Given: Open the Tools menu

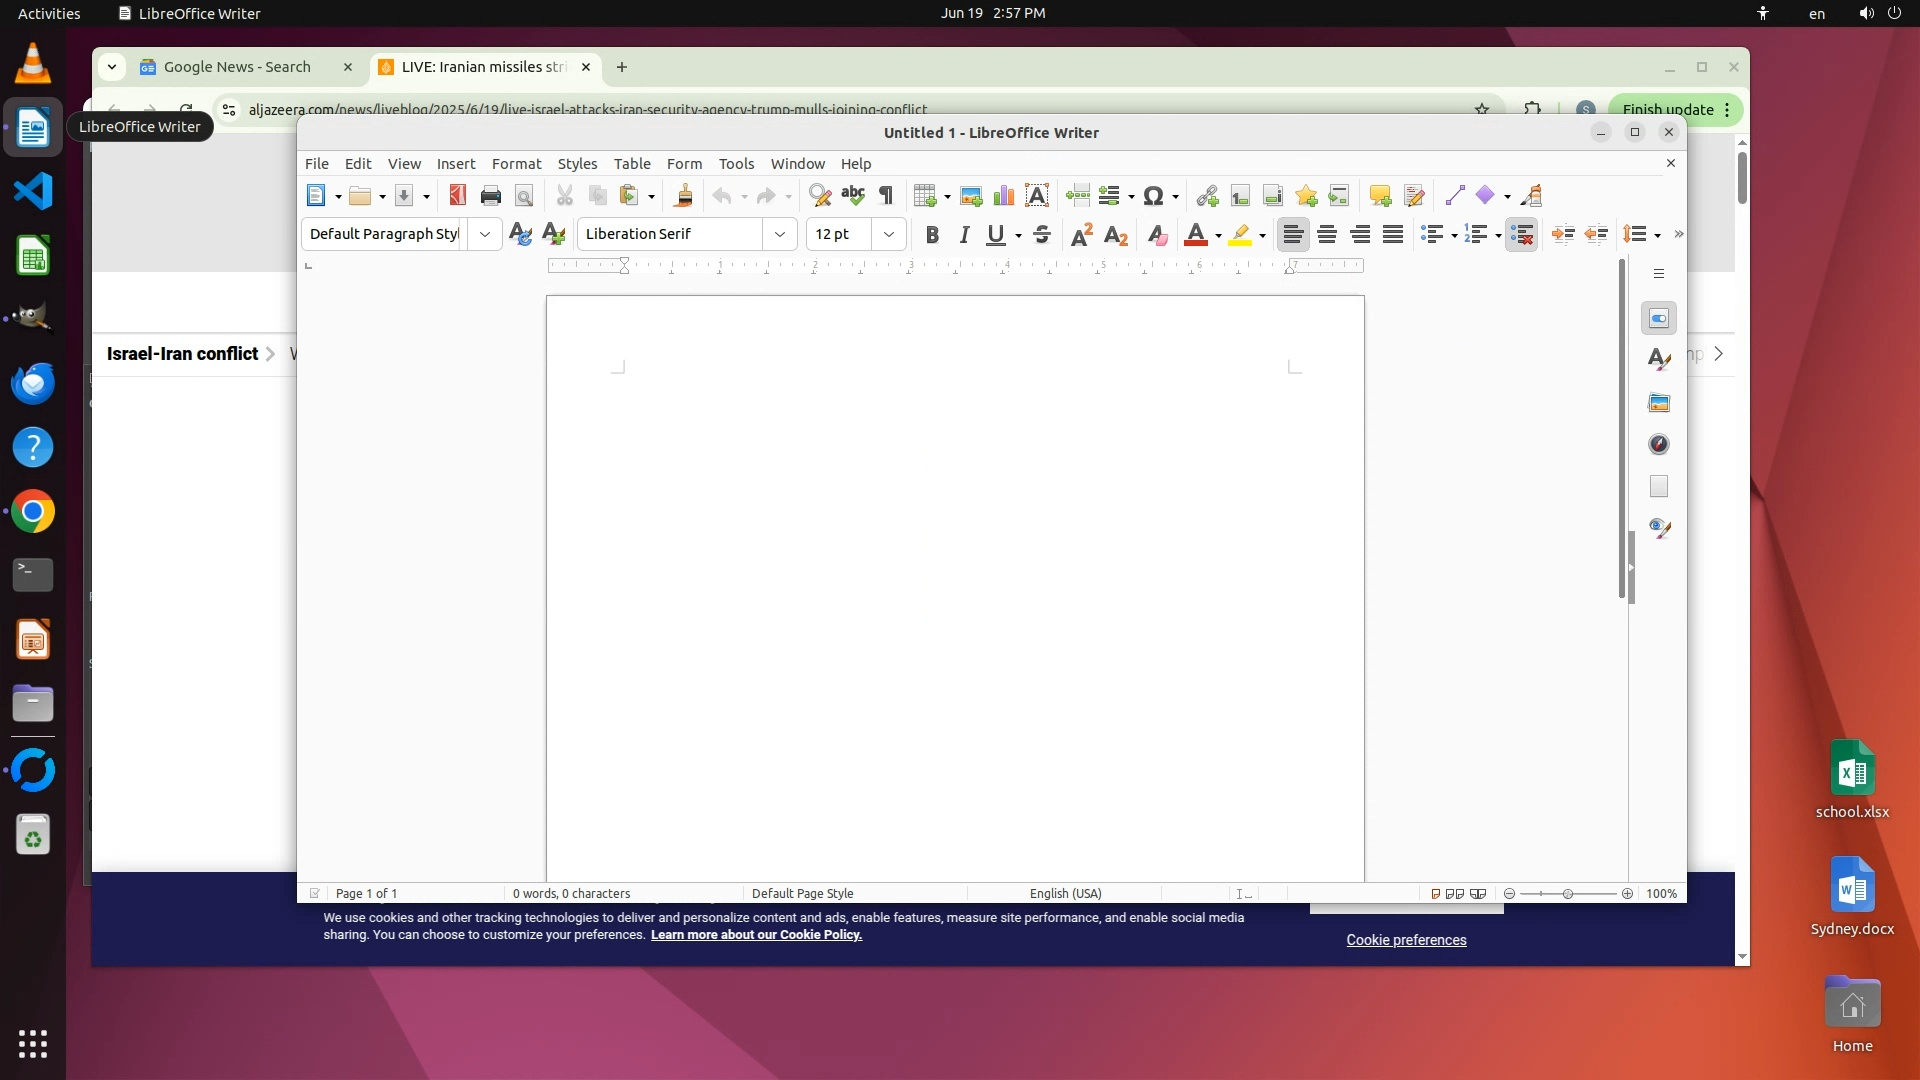Looking at the screenshot, I should click(736, 164).
